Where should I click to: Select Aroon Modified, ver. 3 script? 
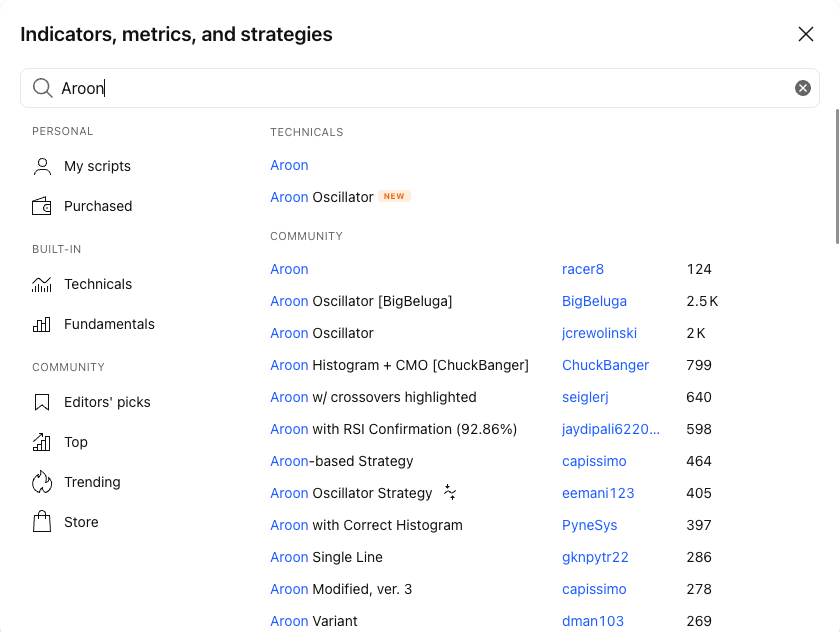(341, 590)
